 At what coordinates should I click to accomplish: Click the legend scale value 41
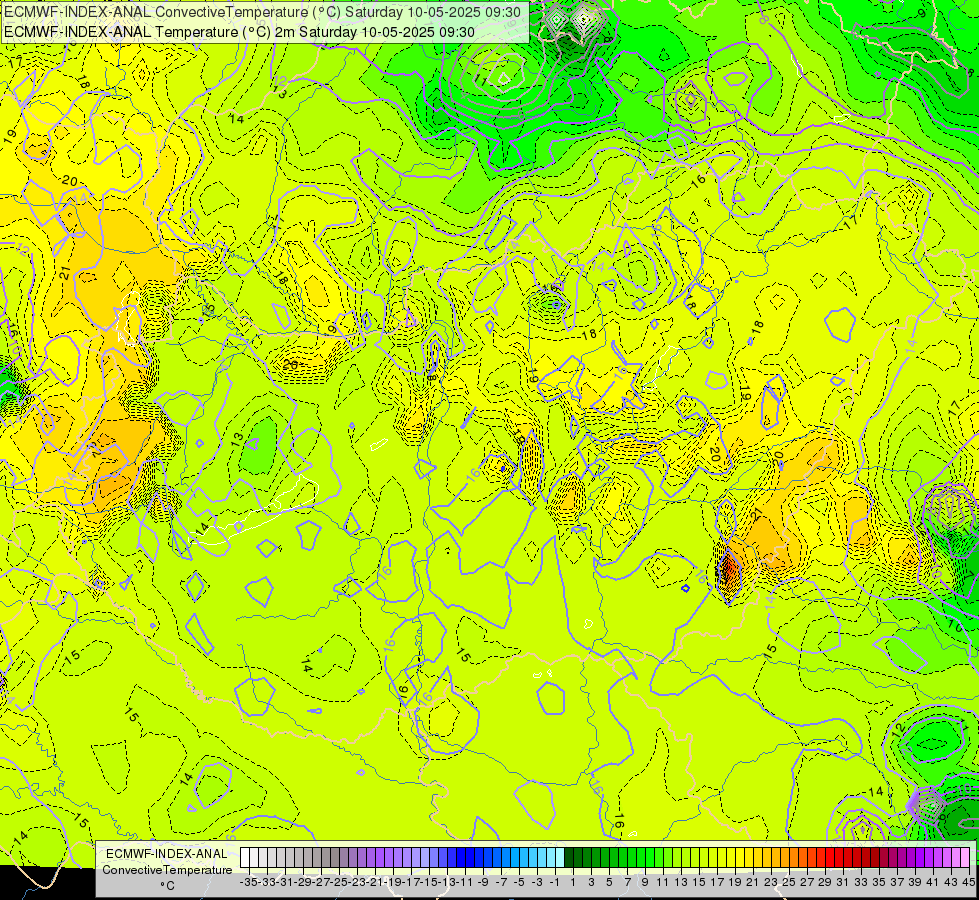pyautogui.click(x=933, y=883)
